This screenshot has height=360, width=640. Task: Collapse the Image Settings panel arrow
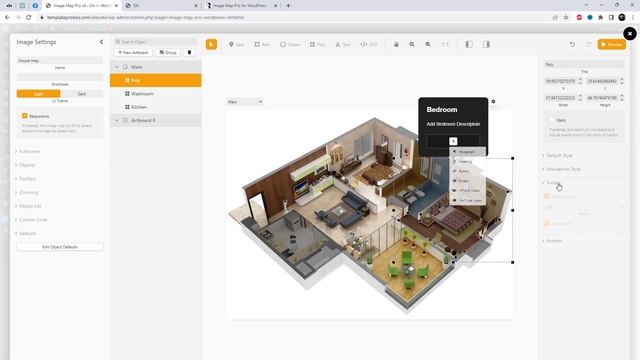pyautogui.click(x=101, y=42)
